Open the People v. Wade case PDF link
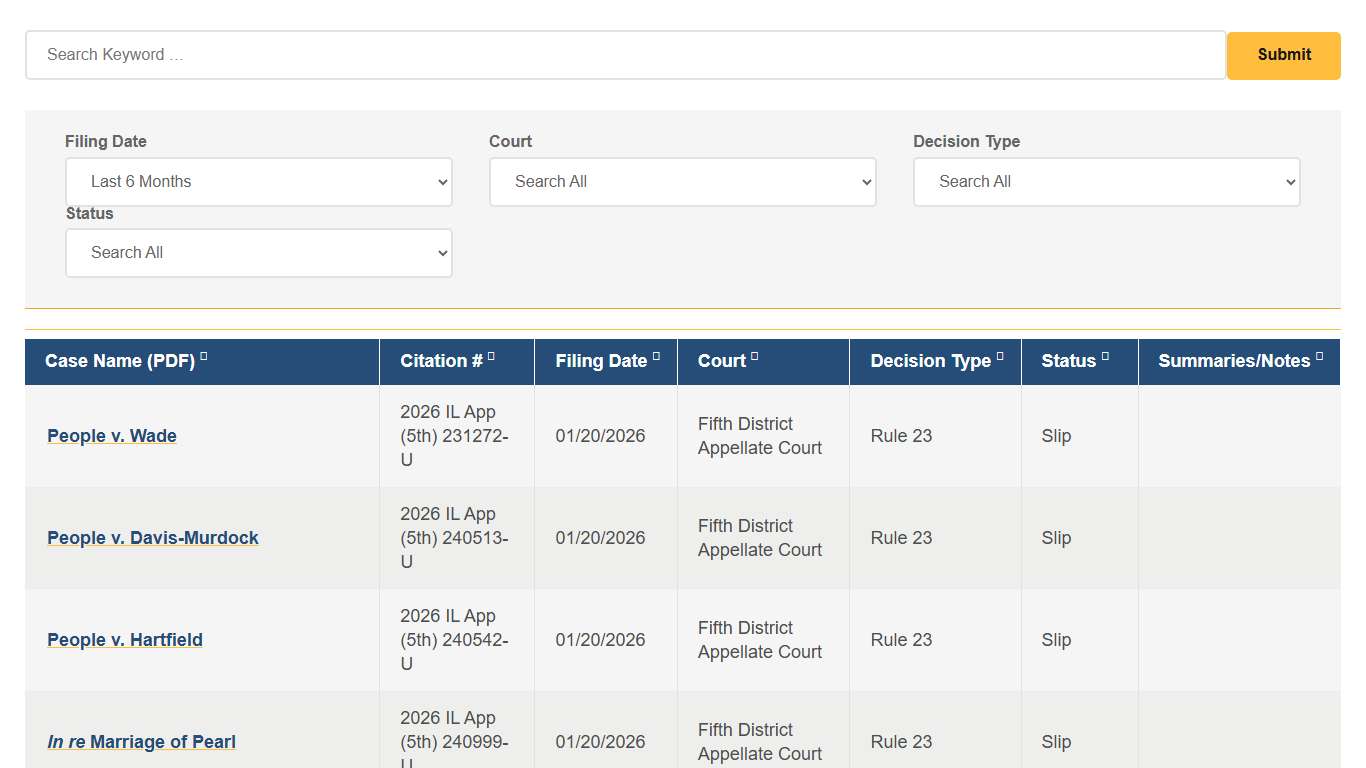 pyautogui.click(x=112, y=436)
